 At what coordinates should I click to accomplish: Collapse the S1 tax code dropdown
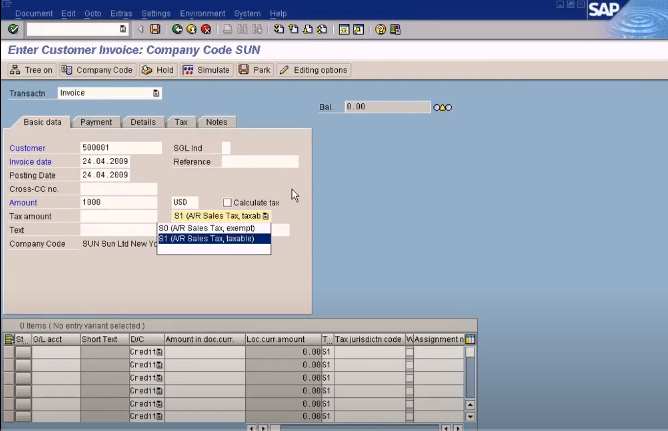tap(265, 216)
